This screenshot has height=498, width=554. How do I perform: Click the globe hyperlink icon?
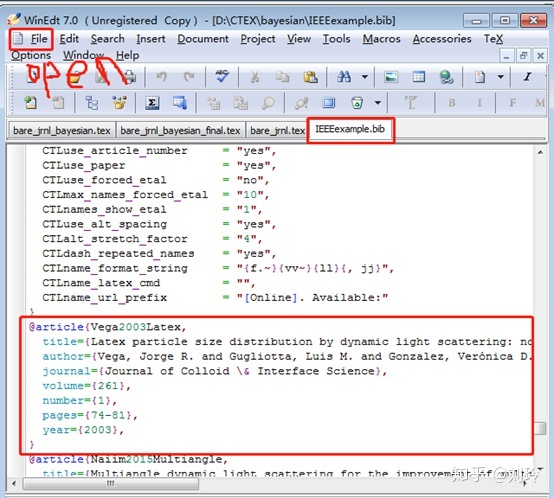coord(447,77)
